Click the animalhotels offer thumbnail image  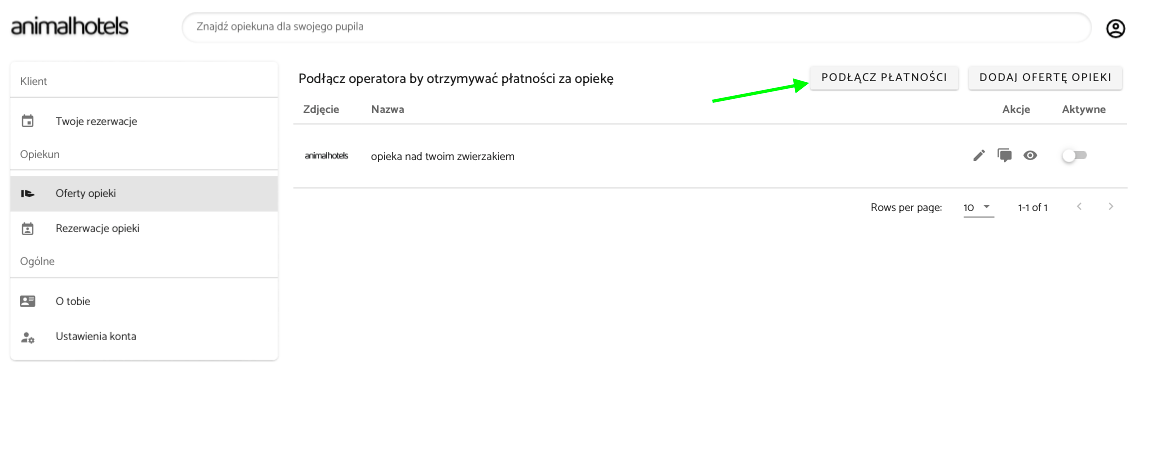coord(326,155)
